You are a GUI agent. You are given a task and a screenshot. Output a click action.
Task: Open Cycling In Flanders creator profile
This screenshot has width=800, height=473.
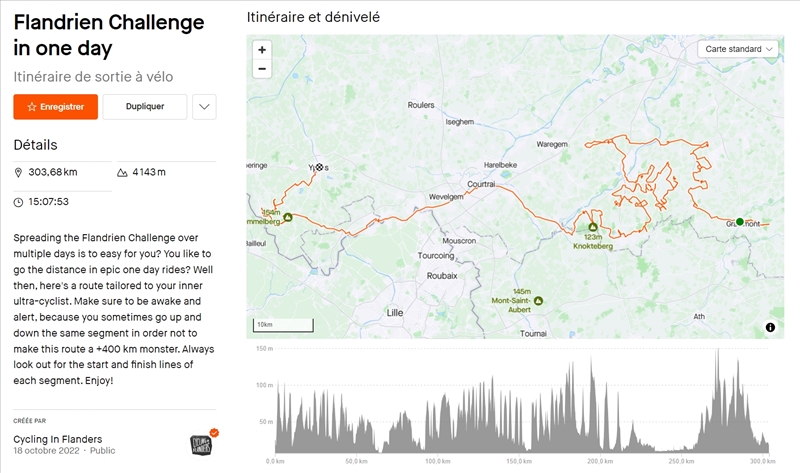click(57, 439)
